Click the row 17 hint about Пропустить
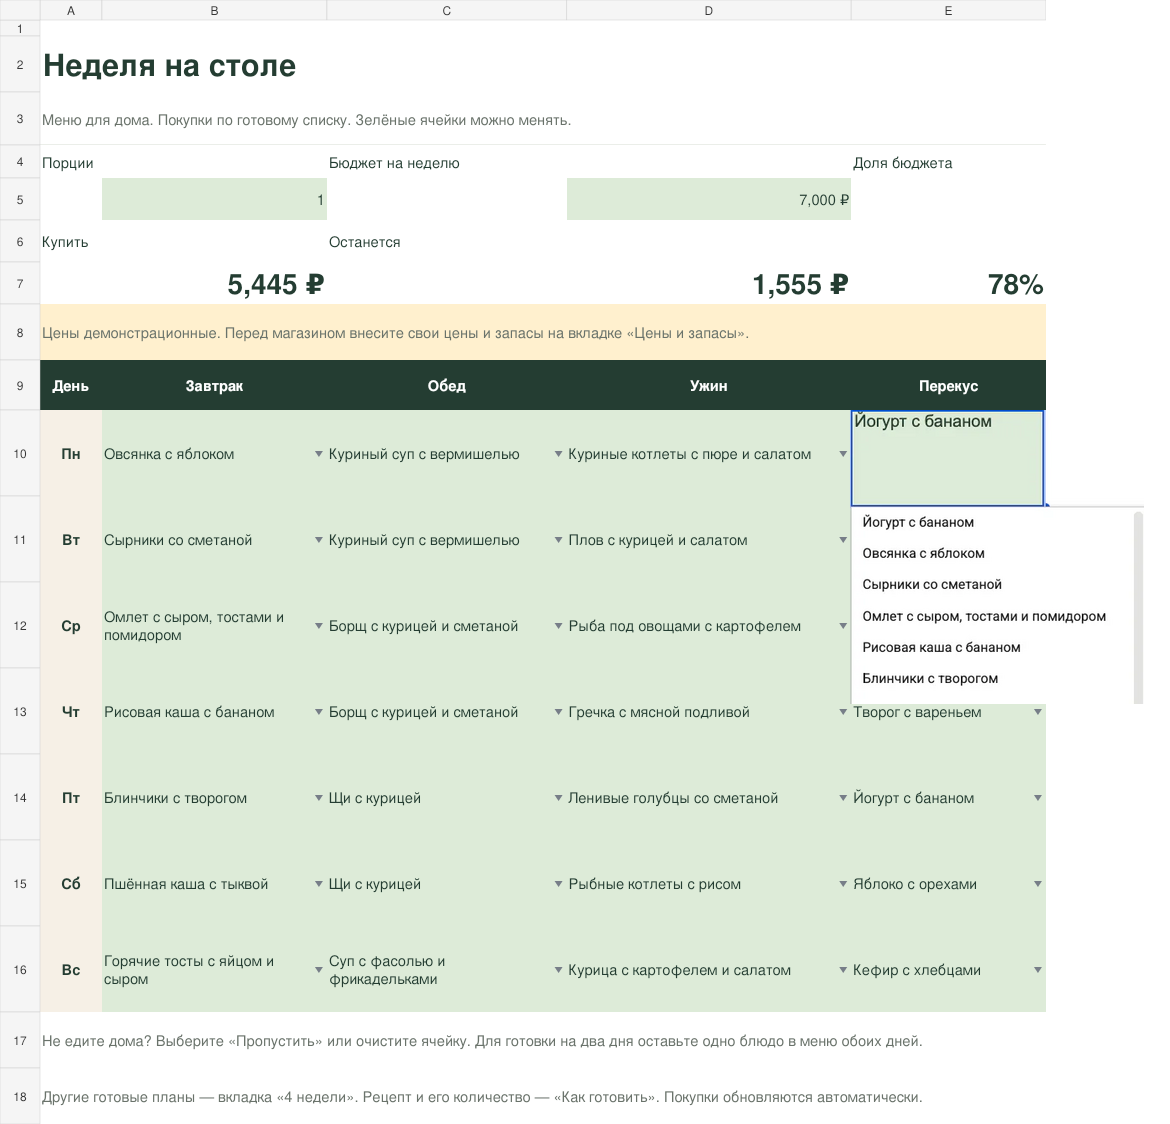Viewport: 1170px width, 1124px height. tap(482, 1040)
